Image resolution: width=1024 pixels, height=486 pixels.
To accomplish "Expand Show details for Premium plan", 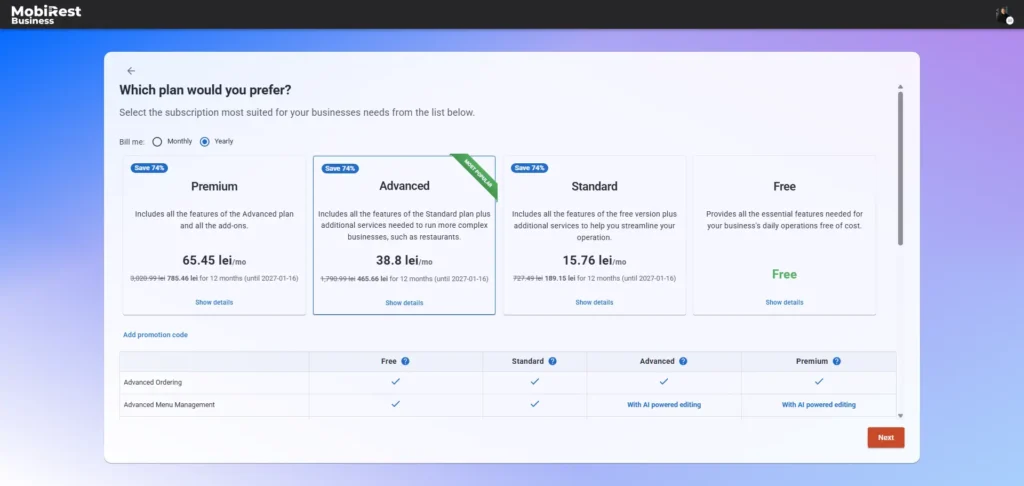I will [214, 302].
